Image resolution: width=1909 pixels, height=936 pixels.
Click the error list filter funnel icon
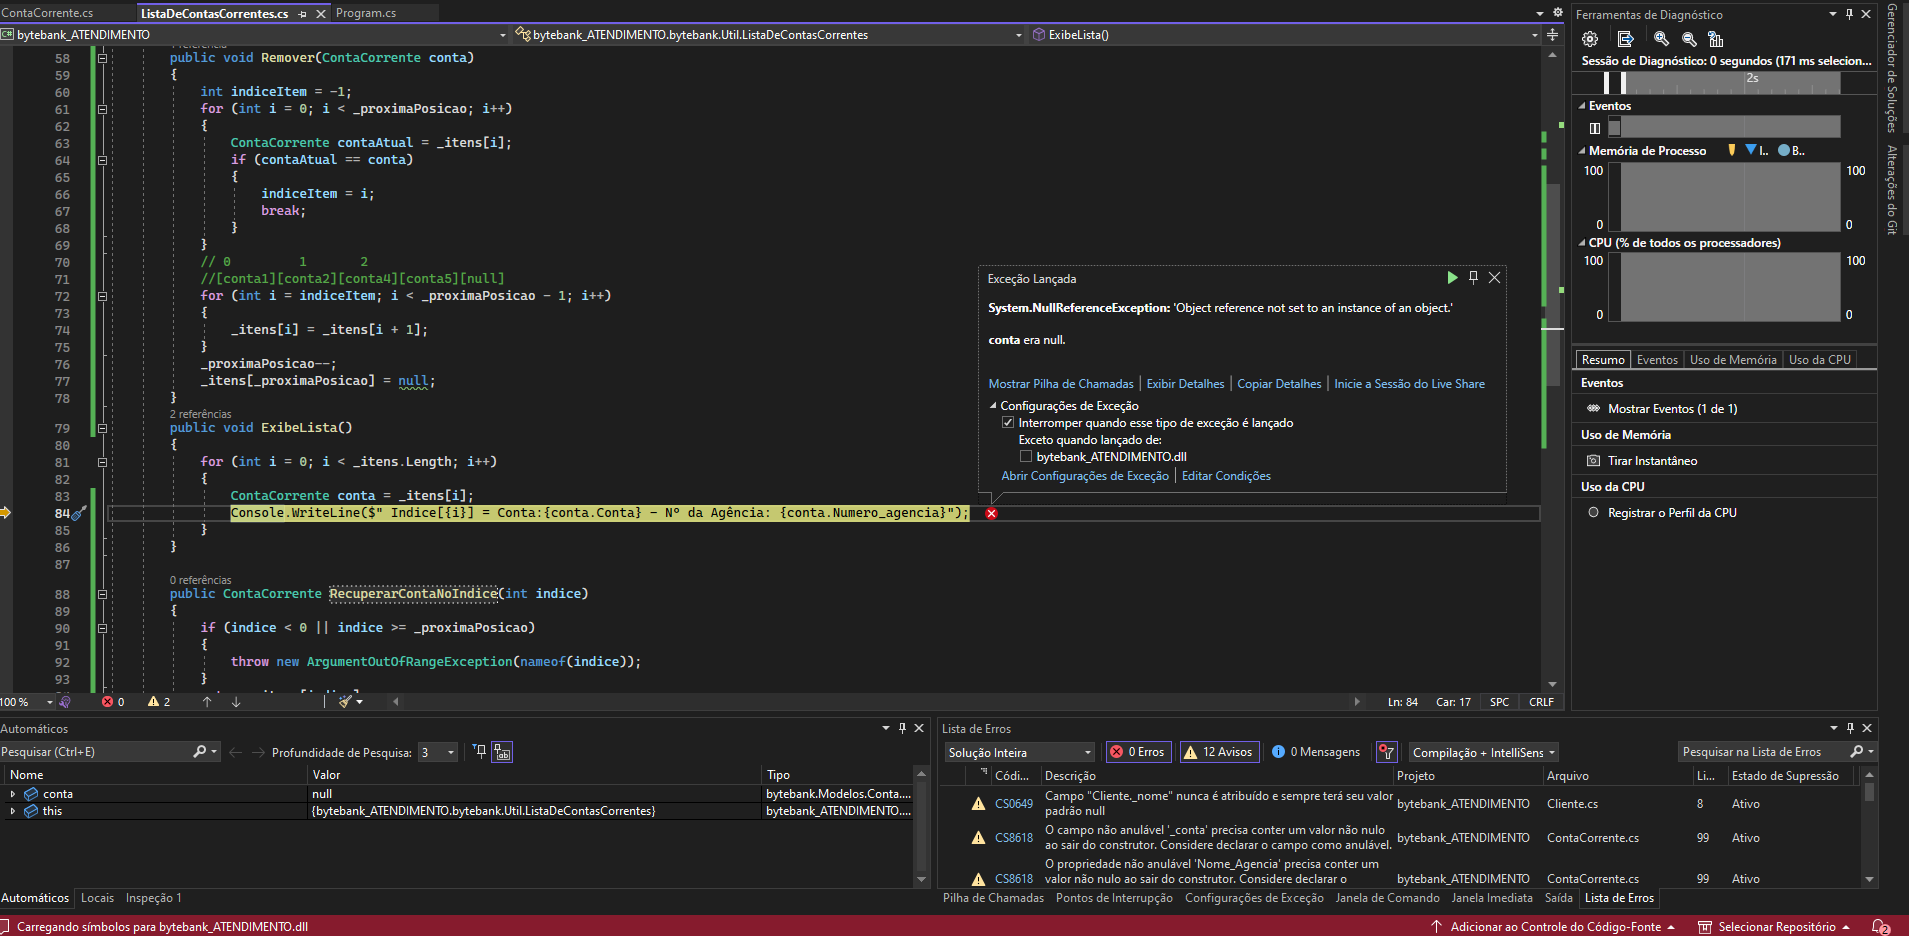pyautogui.click(x=1386, y=752)
